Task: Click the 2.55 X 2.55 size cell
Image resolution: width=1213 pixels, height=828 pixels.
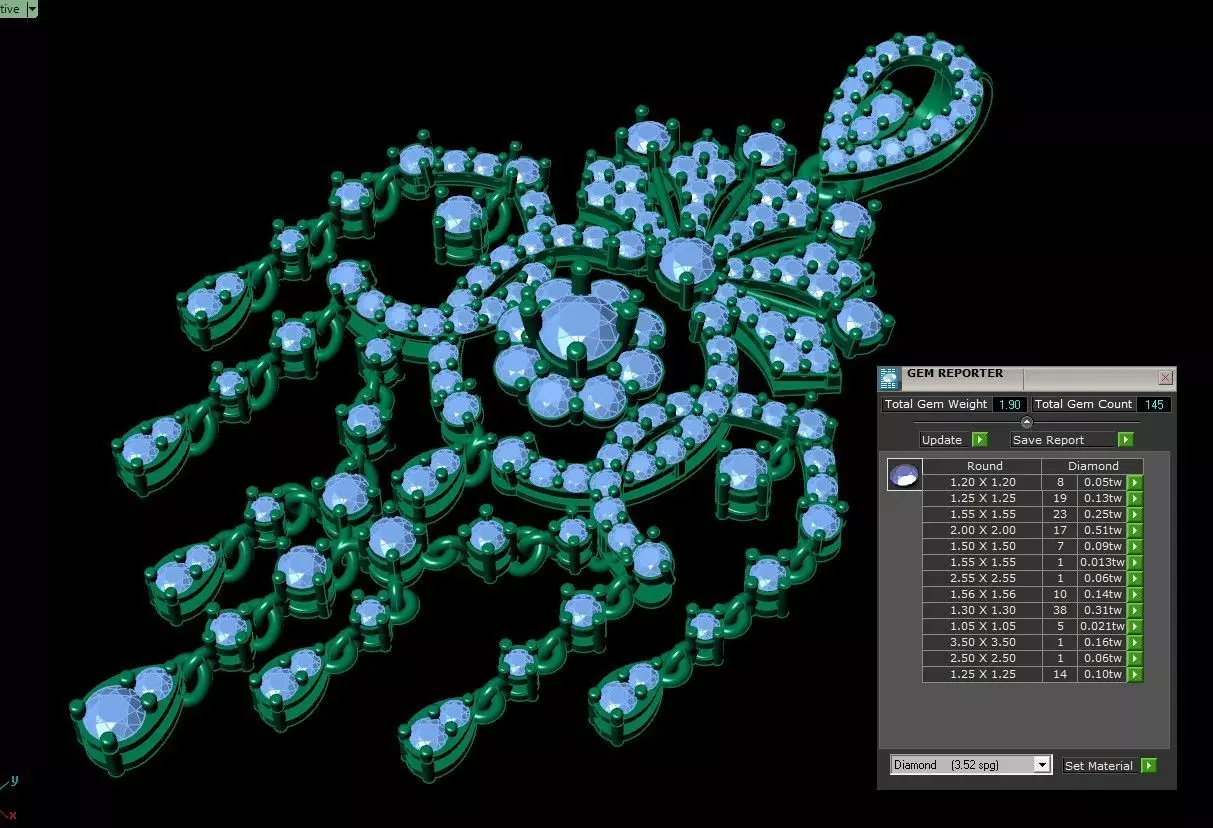Action: click(982, 578)
